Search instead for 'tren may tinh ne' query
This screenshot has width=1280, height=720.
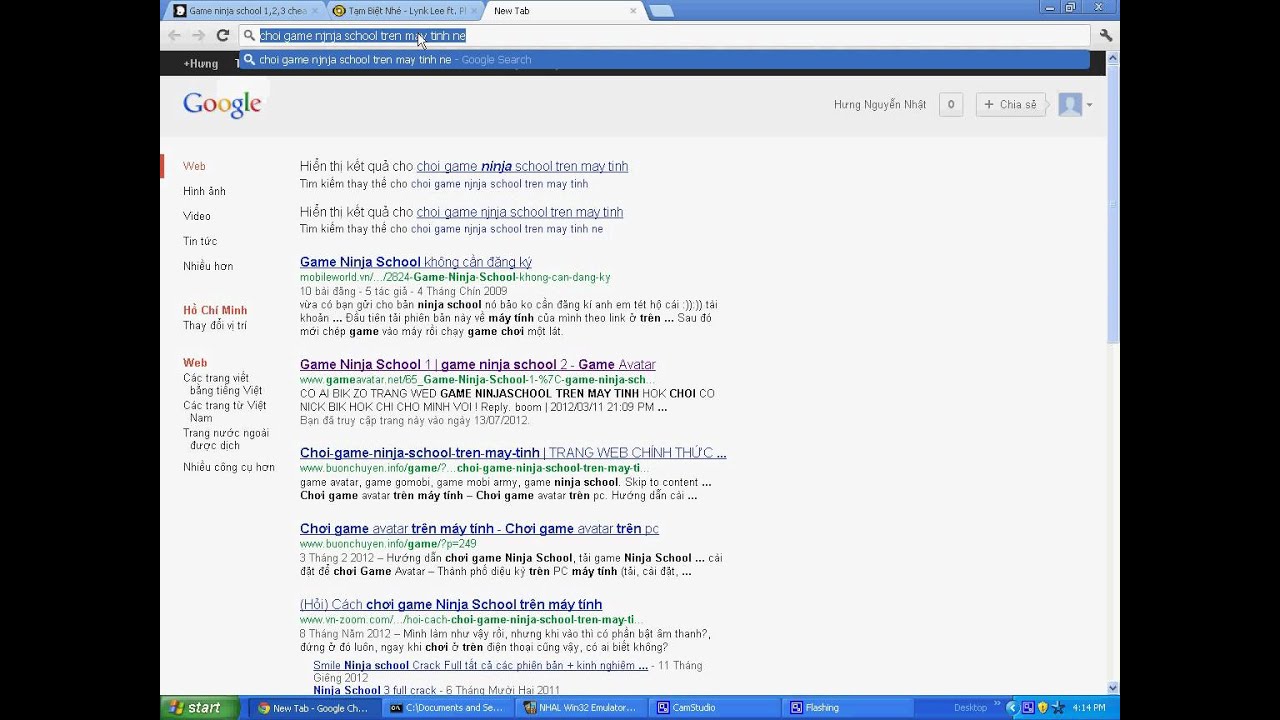pos(506,229)
